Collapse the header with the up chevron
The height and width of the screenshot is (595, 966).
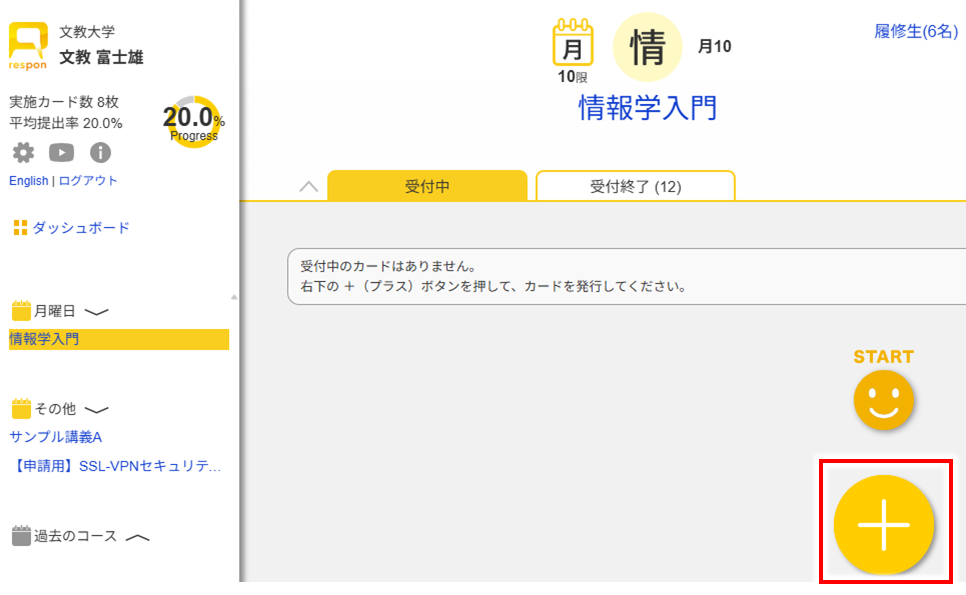(309, 187)
